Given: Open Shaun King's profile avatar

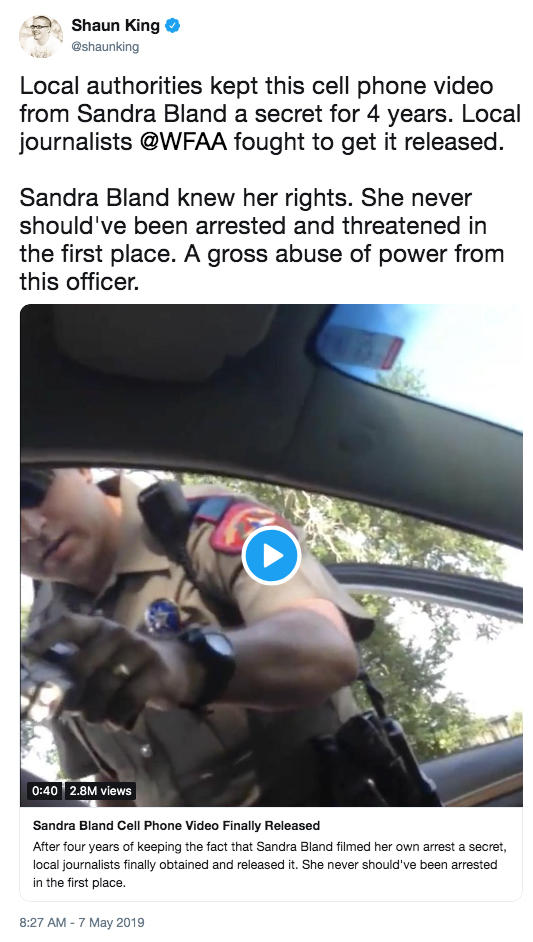Looking at the screenshot, I should point(41,35).
